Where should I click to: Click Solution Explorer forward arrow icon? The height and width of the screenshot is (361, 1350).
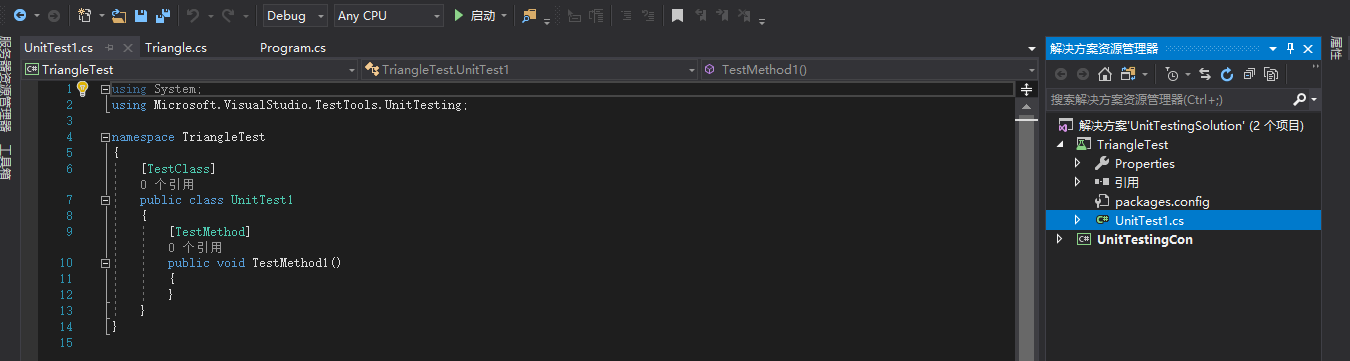click(x=1083, y=74)
